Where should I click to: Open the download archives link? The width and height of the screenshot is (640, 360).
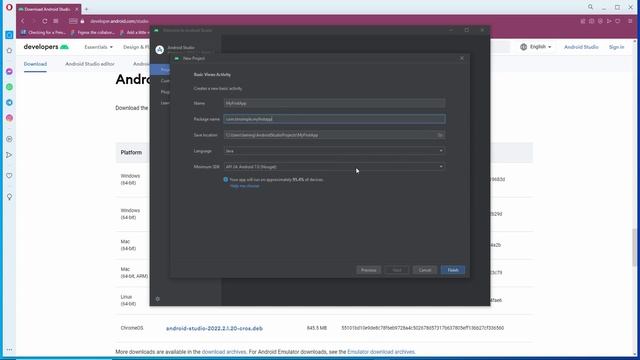[224, 352]
